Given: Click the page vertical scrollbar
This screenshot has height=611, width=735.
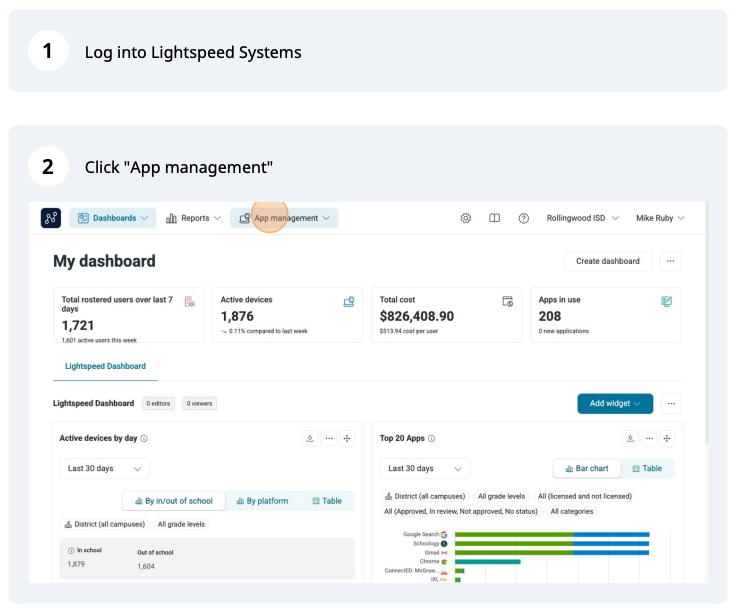Looking at the screenshot, I should (x=706, y=324).
